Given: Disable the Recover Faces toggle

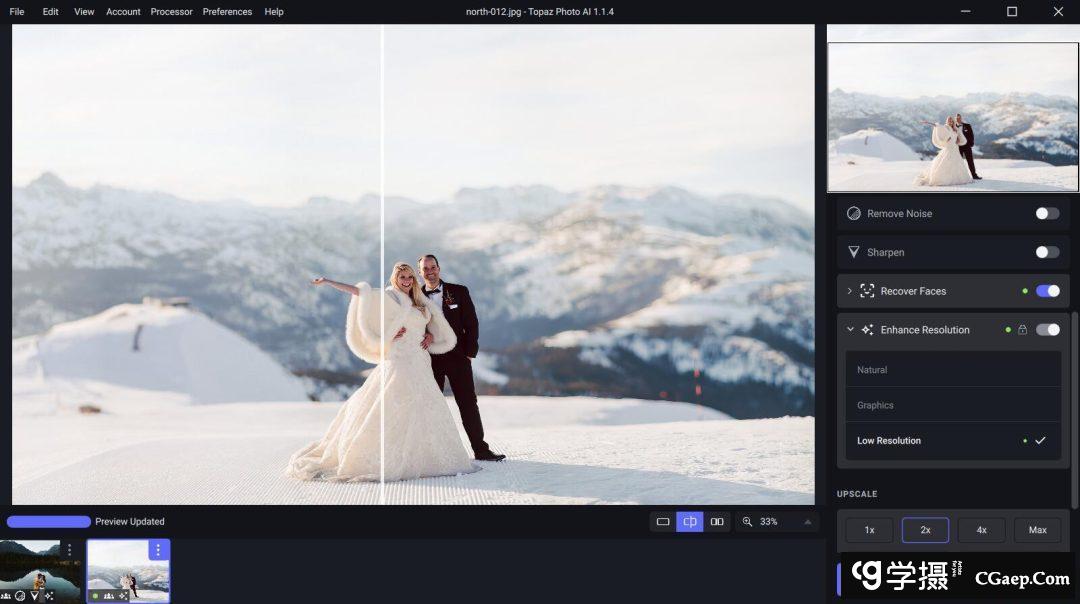Looking at the screenshot, I should pos(1047,291).
